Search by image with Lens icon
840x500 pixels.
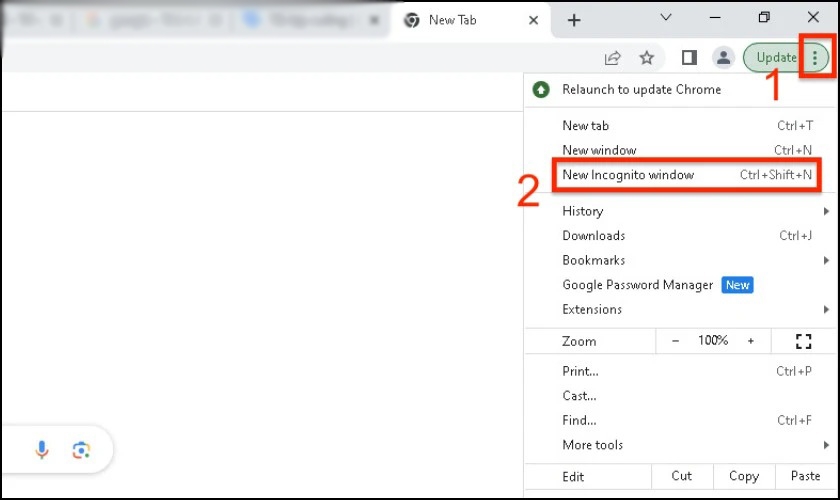coord(81,450)
